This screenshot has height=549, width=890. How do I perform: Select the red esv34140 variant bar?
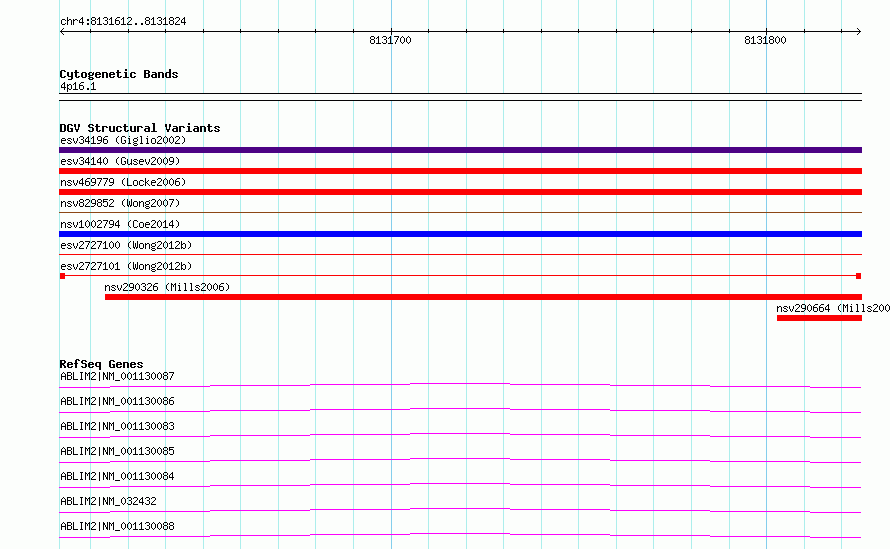click(460, 171)
